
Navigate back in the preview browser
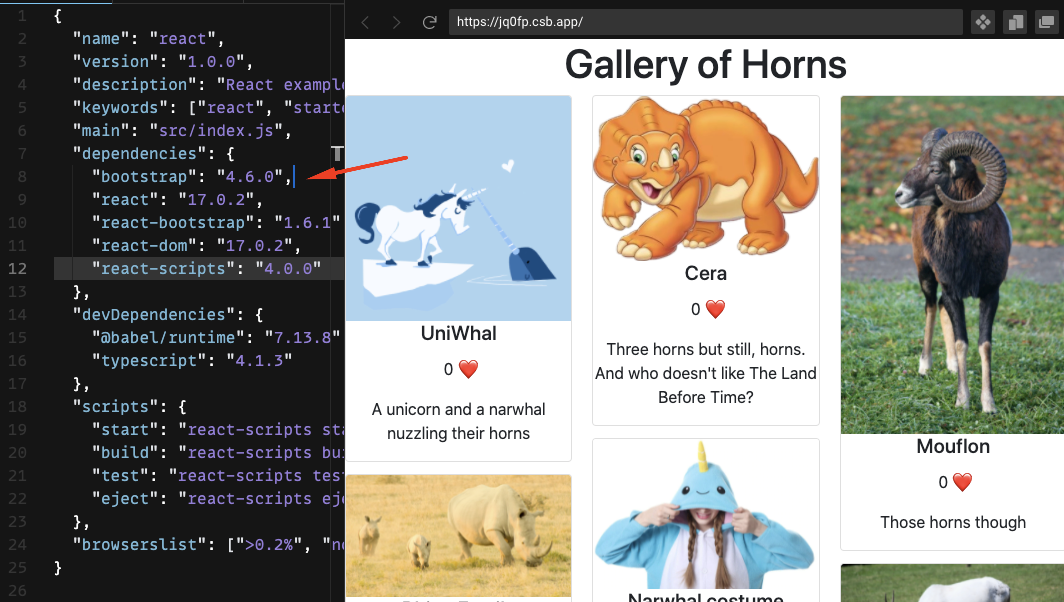(364, 21)
